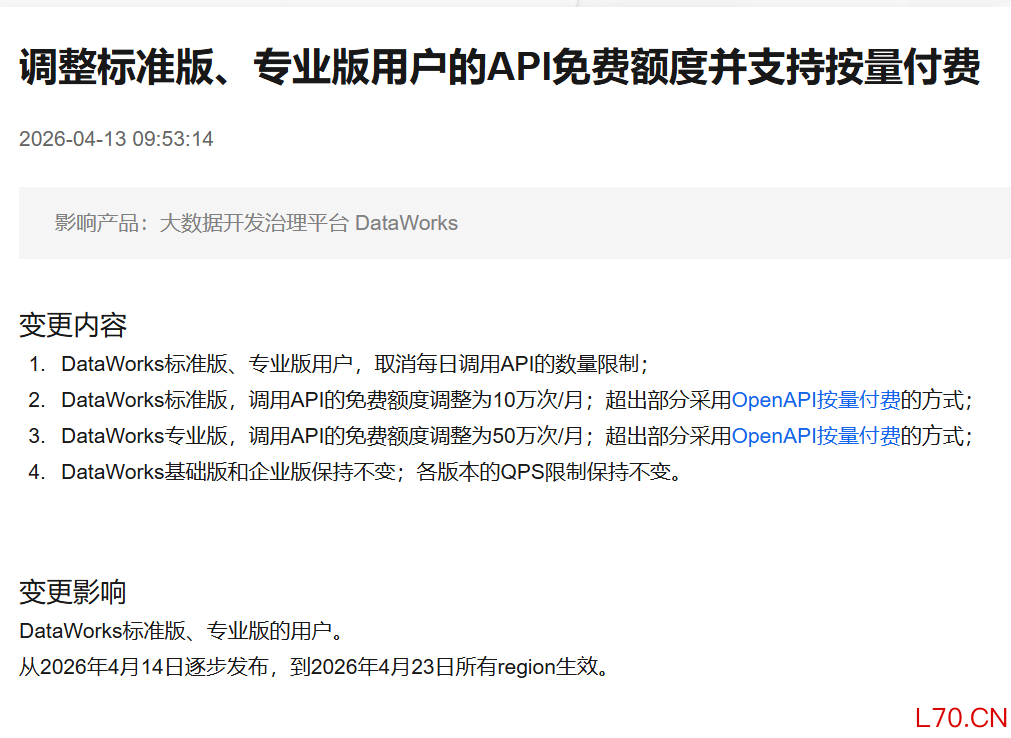Click the 变更内容 section heading
Screen dimensions: 1011x738
pyautogui.click(x=73, y=325)
